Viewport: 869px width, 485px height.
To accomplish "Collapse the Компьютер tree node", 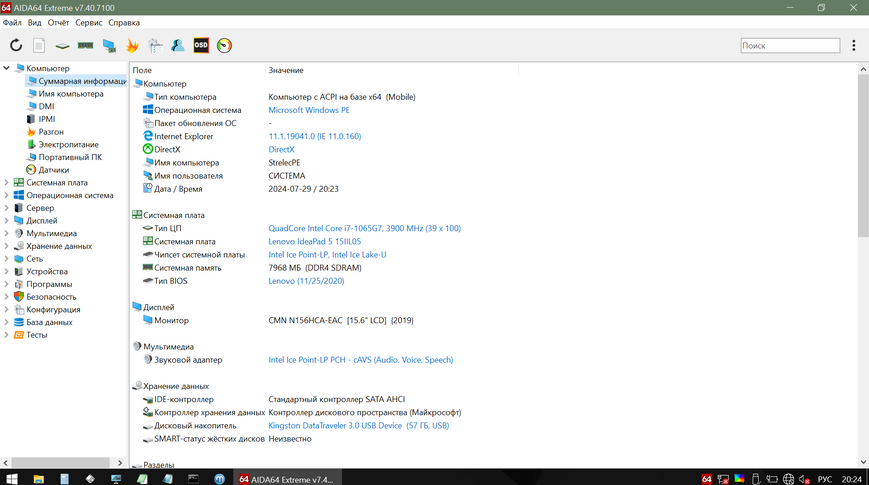I will point(7,68).
